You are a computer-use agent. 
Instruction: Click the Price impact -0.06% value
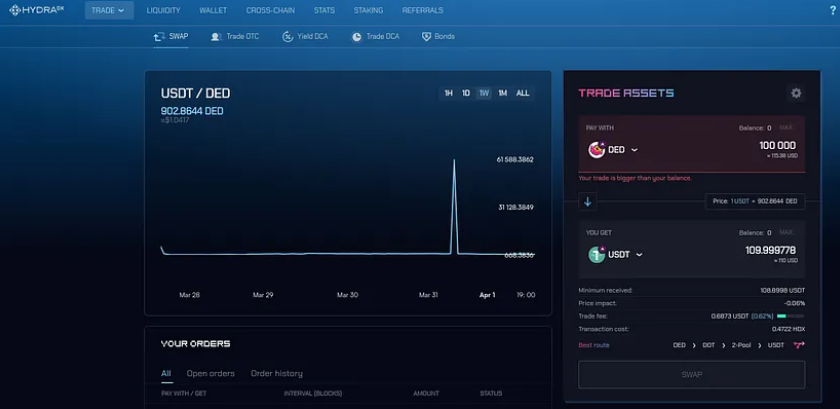pos(794,303)
